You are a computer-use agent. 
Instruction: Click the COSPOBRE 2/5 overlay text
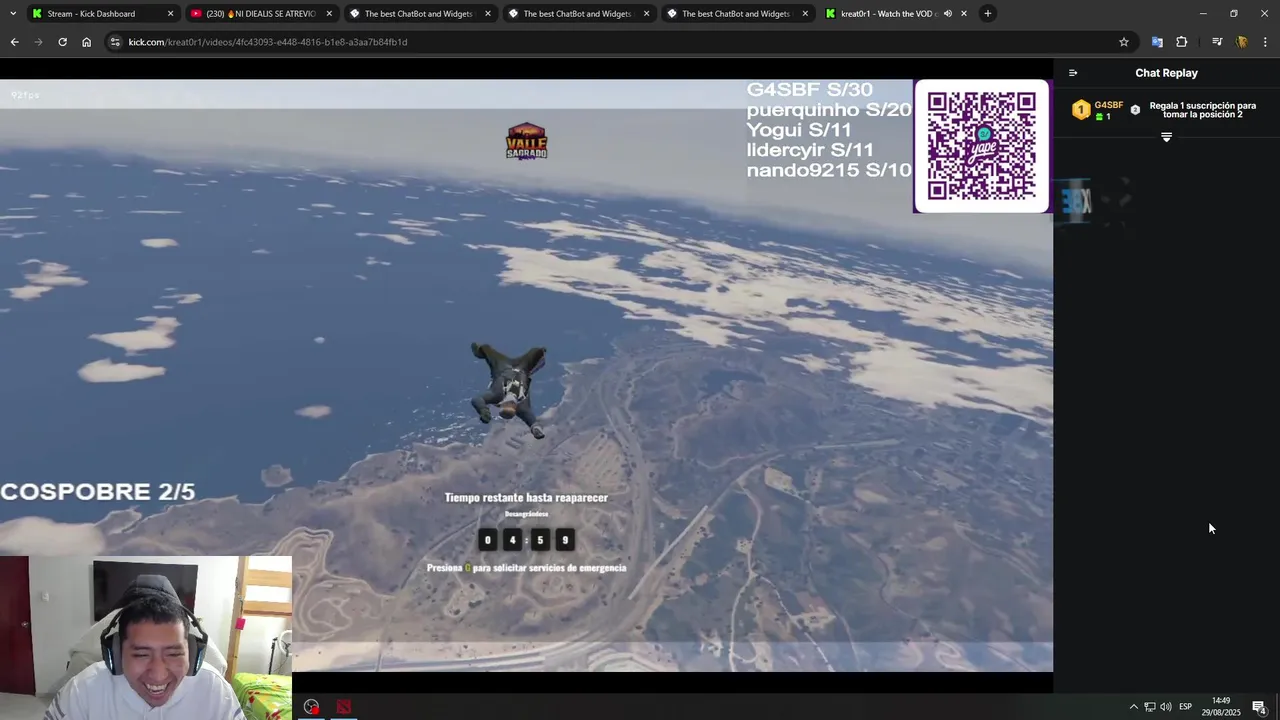[98, 492]
